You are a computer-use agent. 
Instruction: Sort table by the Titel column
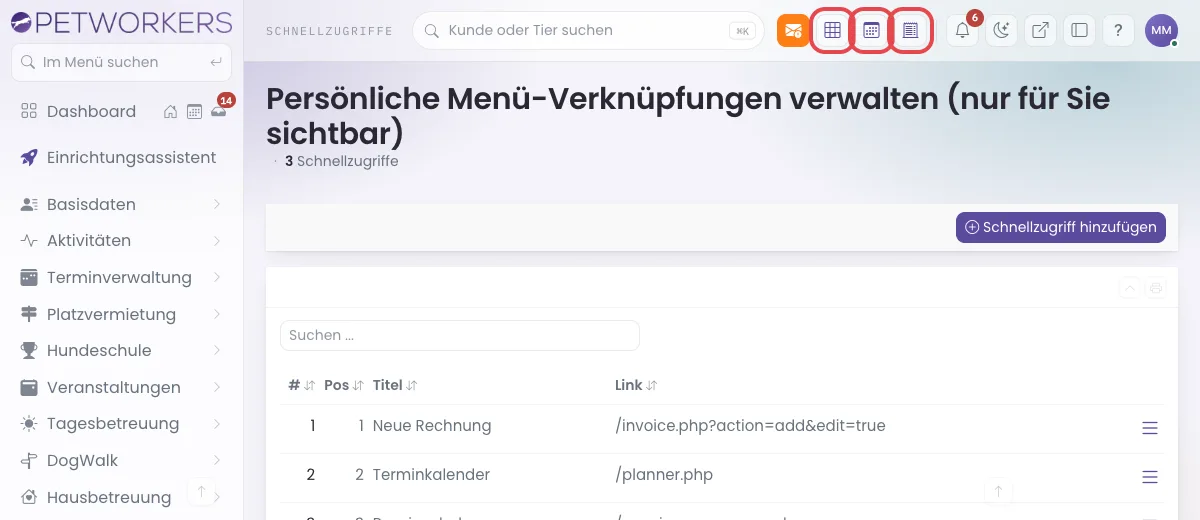coord(395,385)
